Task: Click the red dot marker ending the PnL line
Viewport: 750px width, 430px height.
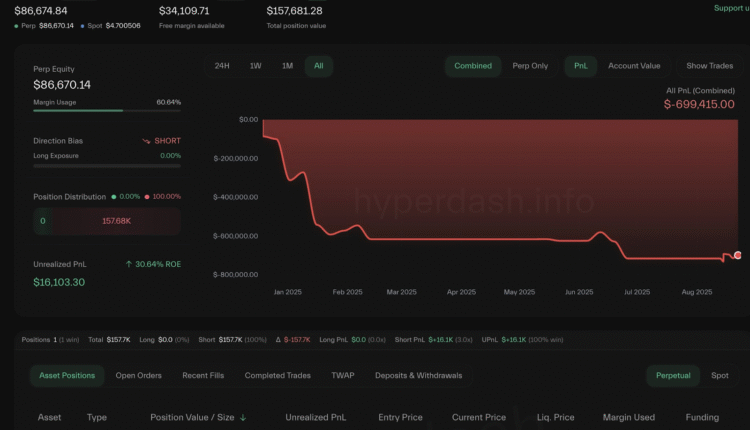Action: [738, 256]
